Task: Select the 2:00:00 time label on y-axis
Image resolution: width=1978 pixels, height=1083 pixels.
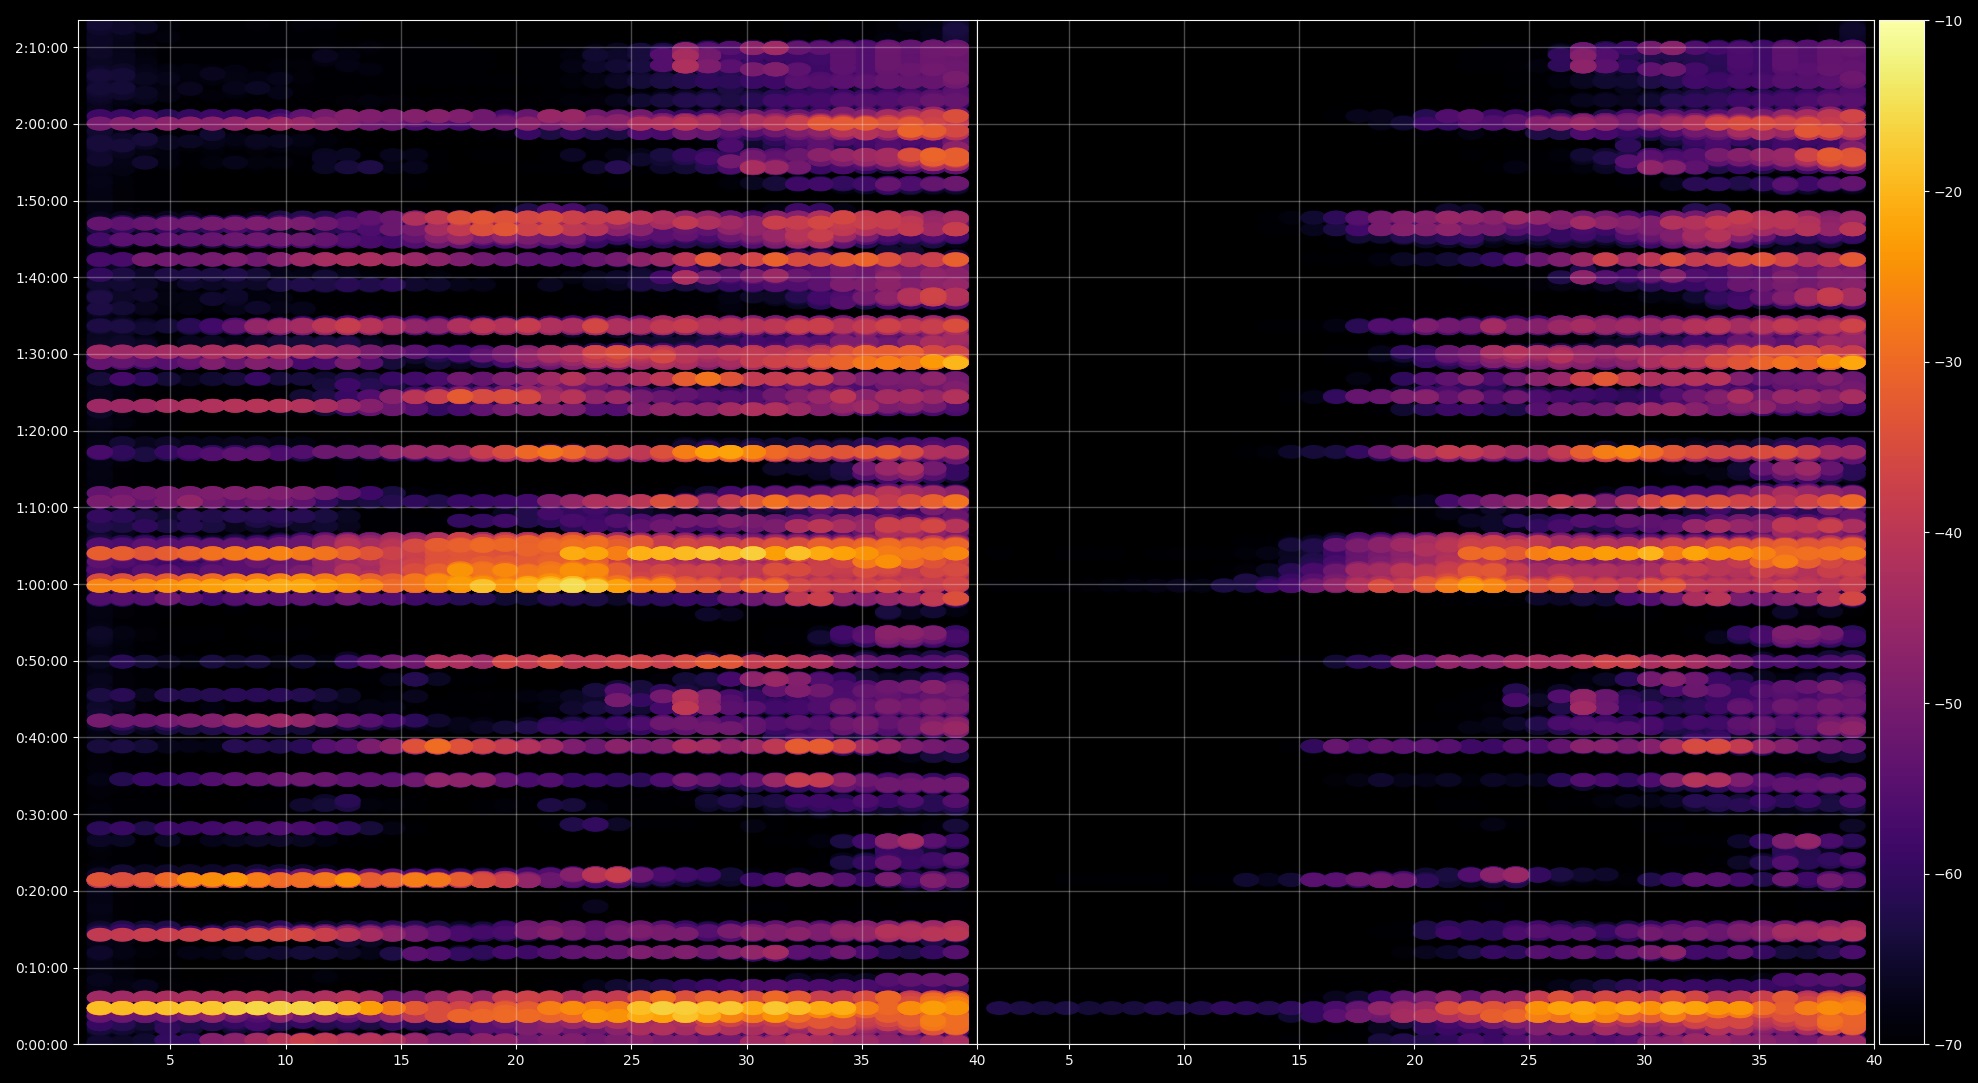Action: point(41,125)
